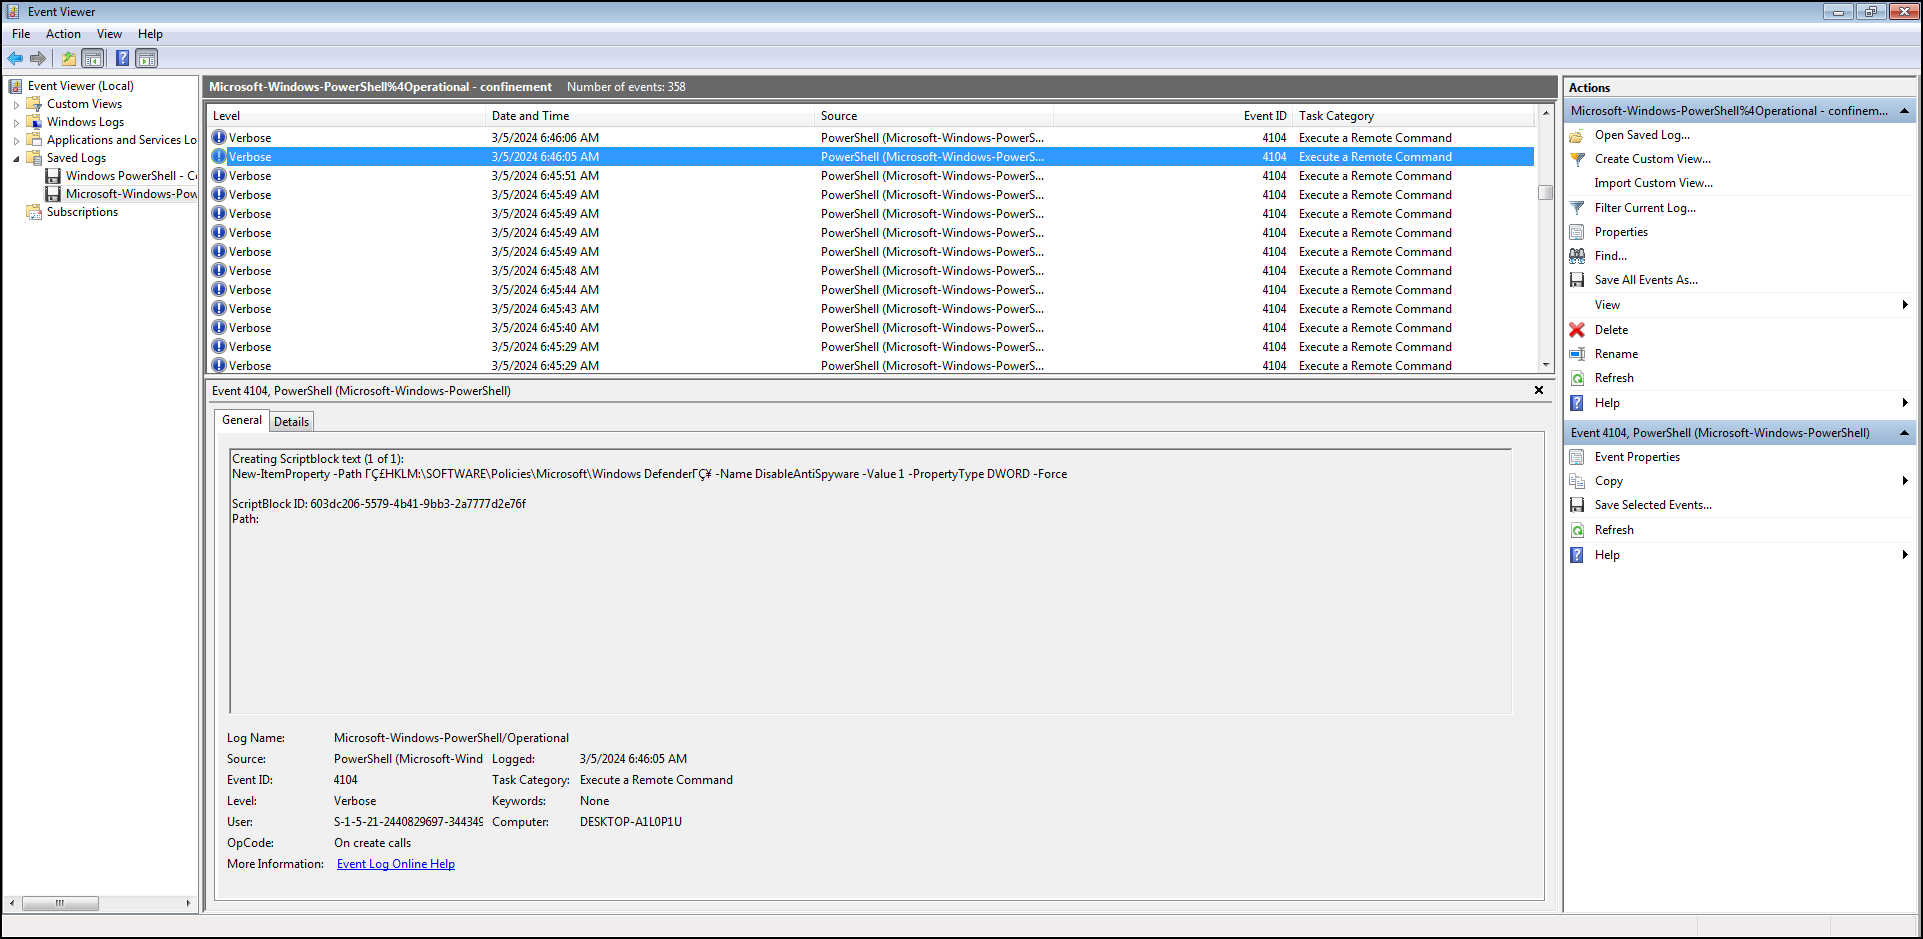
Task: Close the event preview pane
Action: (1539, 390)
